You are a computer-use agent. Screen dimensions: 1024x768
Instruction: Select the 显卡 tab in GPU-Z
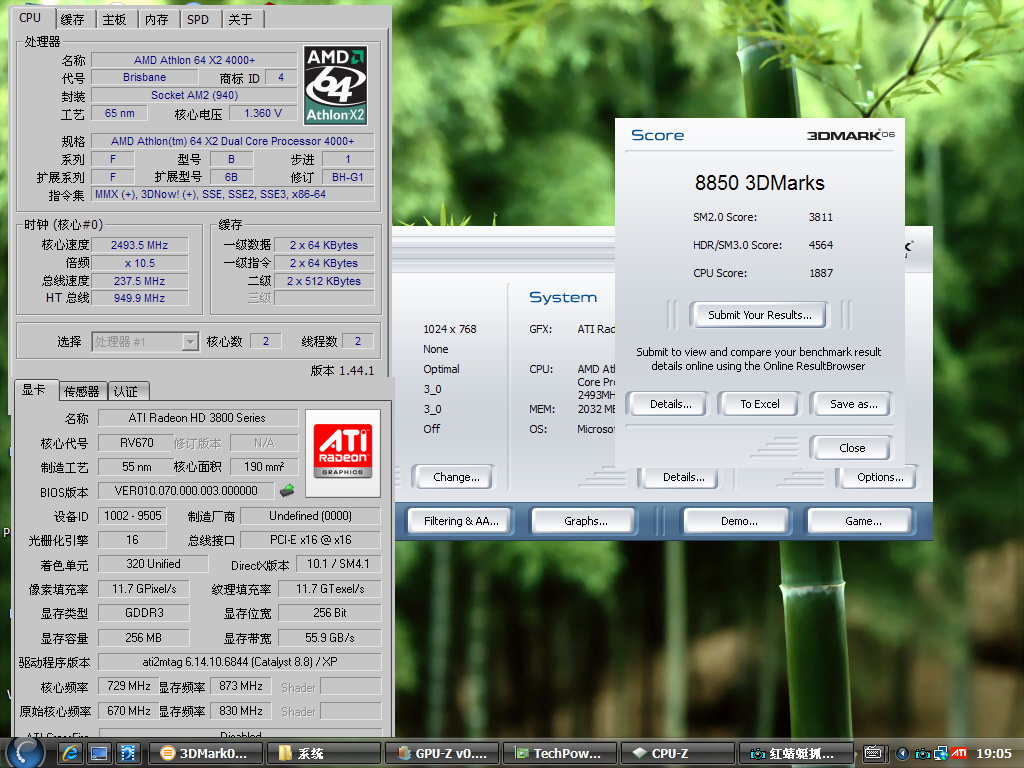point(34,390)
